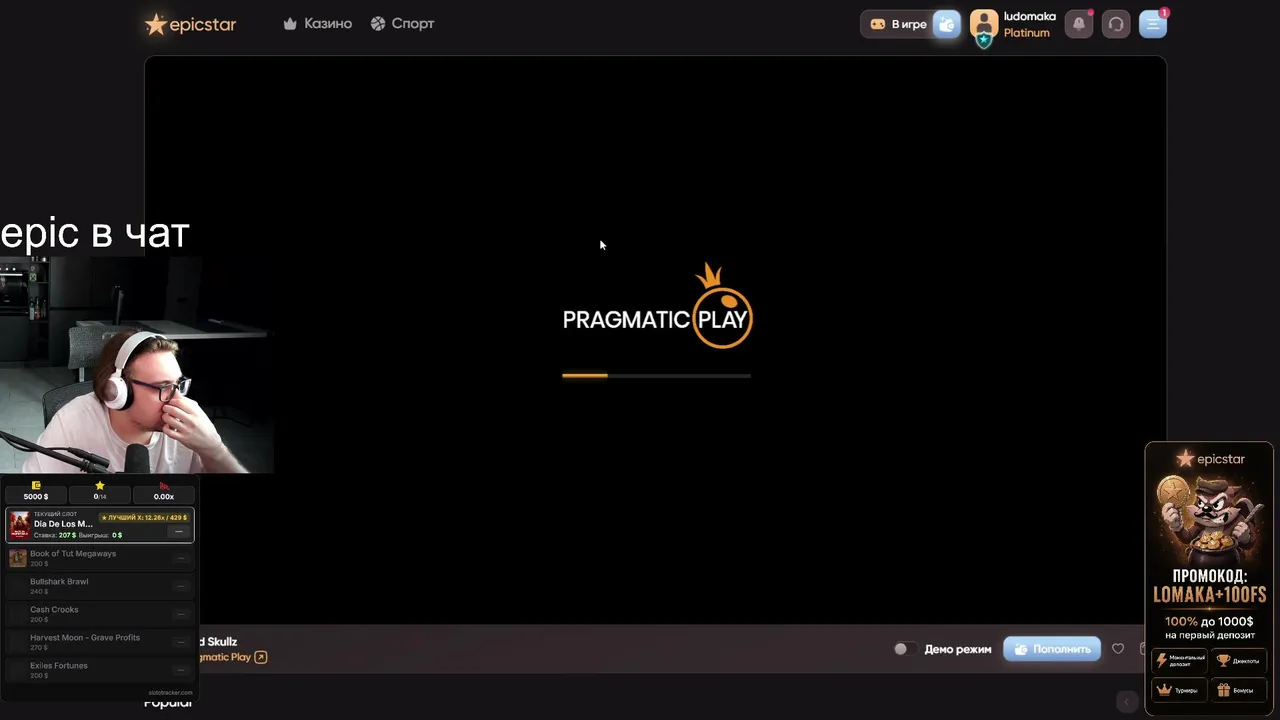Click the ПРОМОКОД LOMAKA+100FS banner text
This screenshot has height=720, width=1280.
tap(1210, 586)
